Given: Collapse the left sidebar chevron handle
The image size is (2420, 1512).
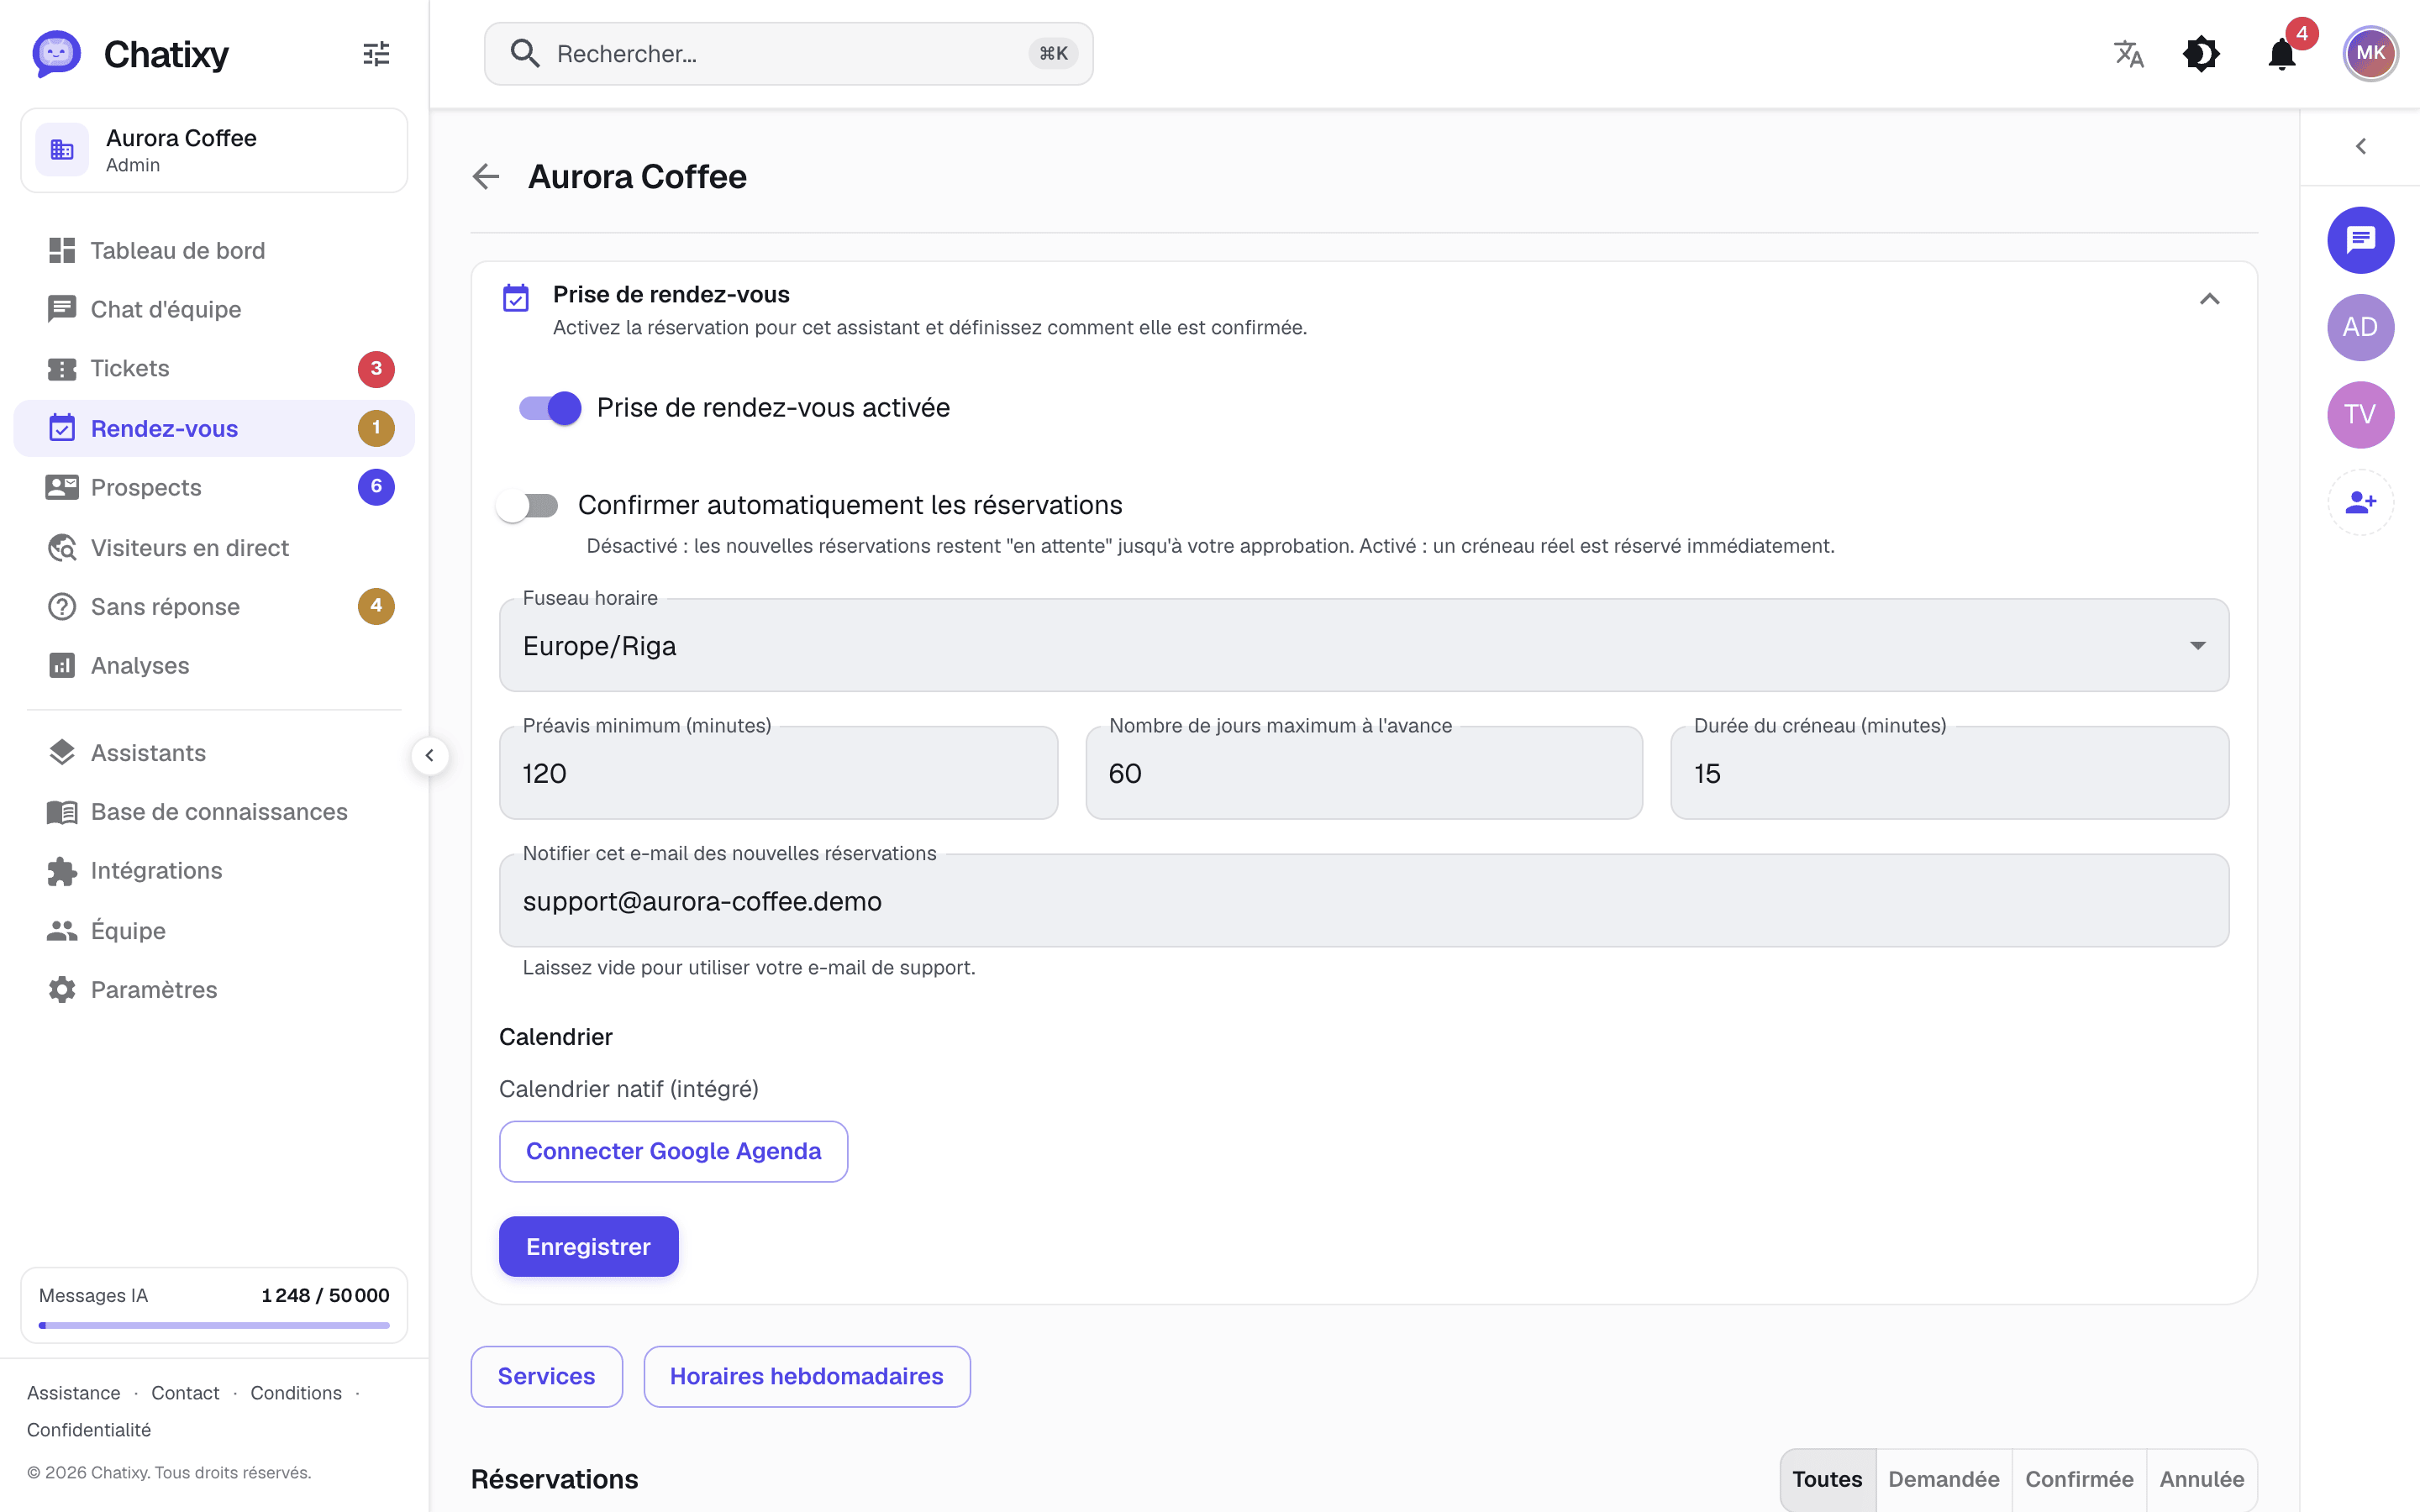Looking at the screenshot, I should tap(430, 755).
